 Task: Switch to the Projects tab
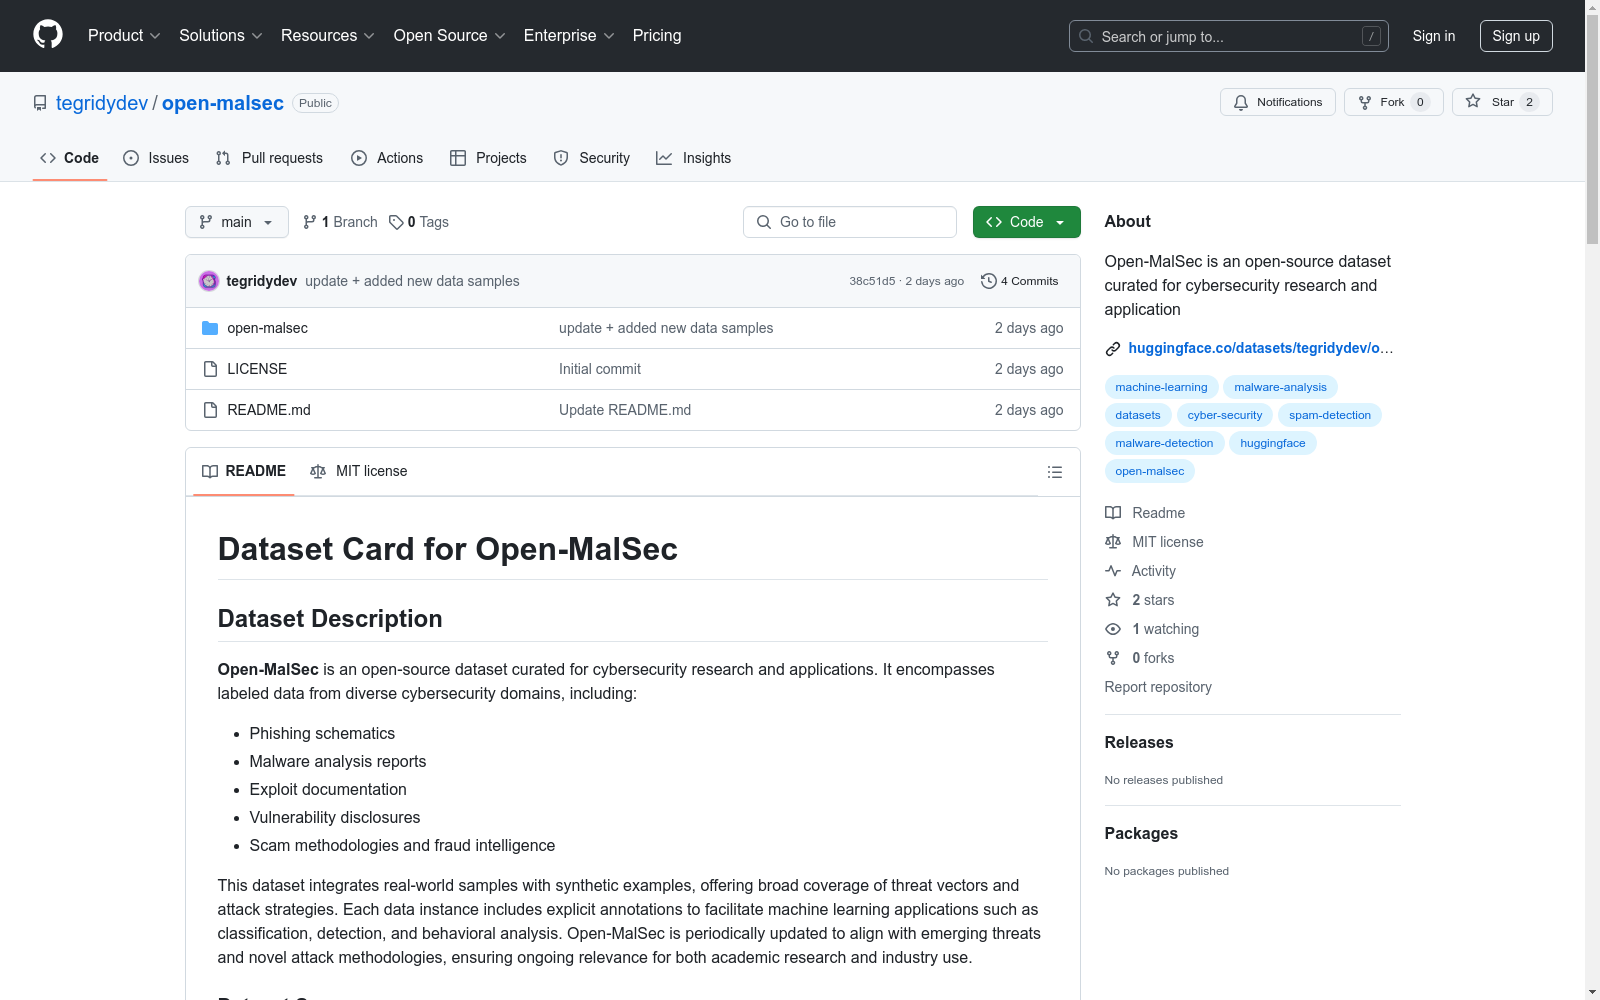[488, 158]
